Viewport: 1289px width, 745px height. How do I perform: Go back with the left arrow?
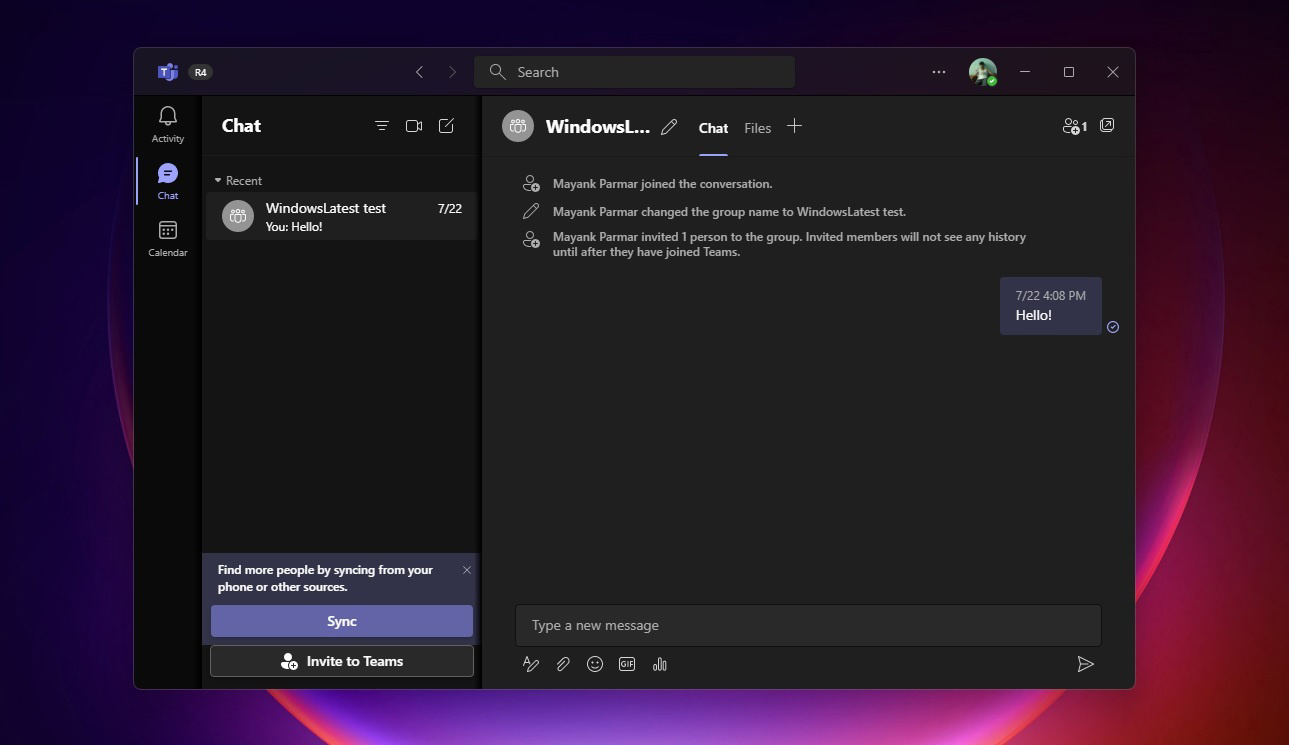(x=420, y=72)
